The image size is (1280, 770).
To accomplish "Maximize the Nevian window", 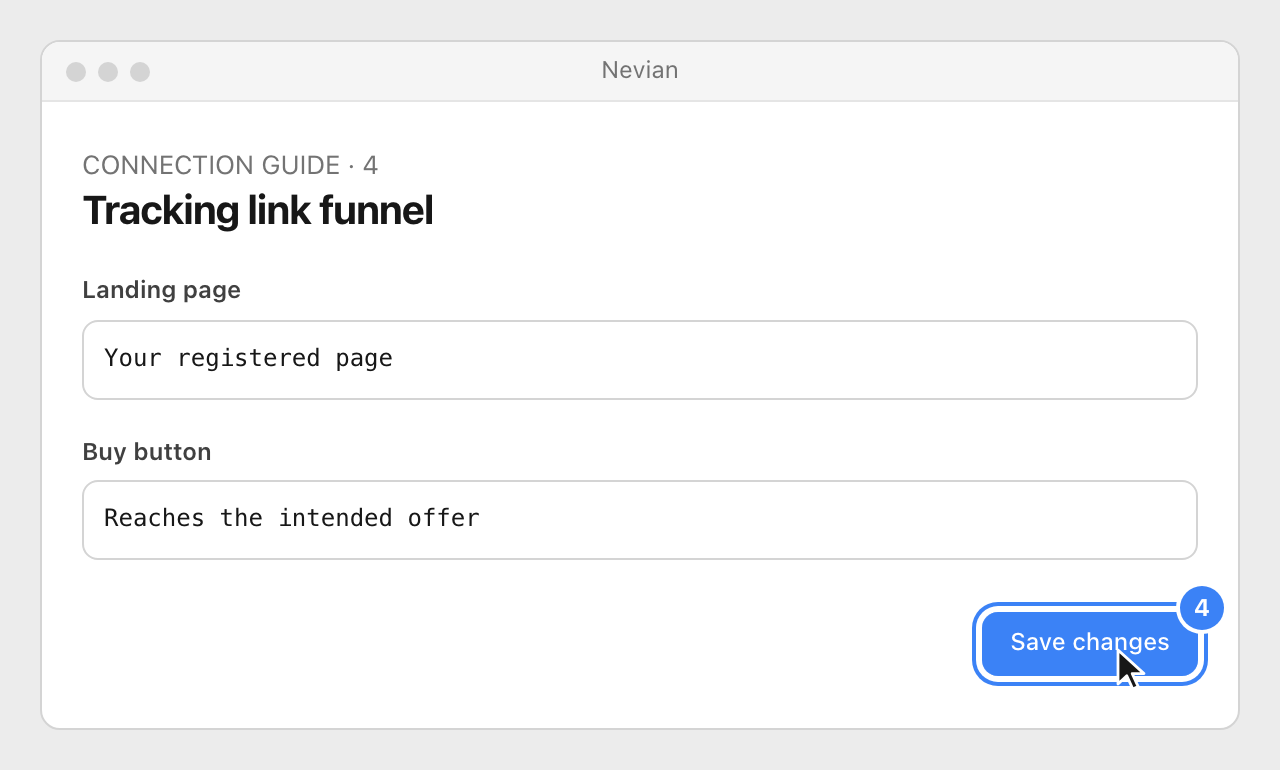I will [x=140, y=72].
